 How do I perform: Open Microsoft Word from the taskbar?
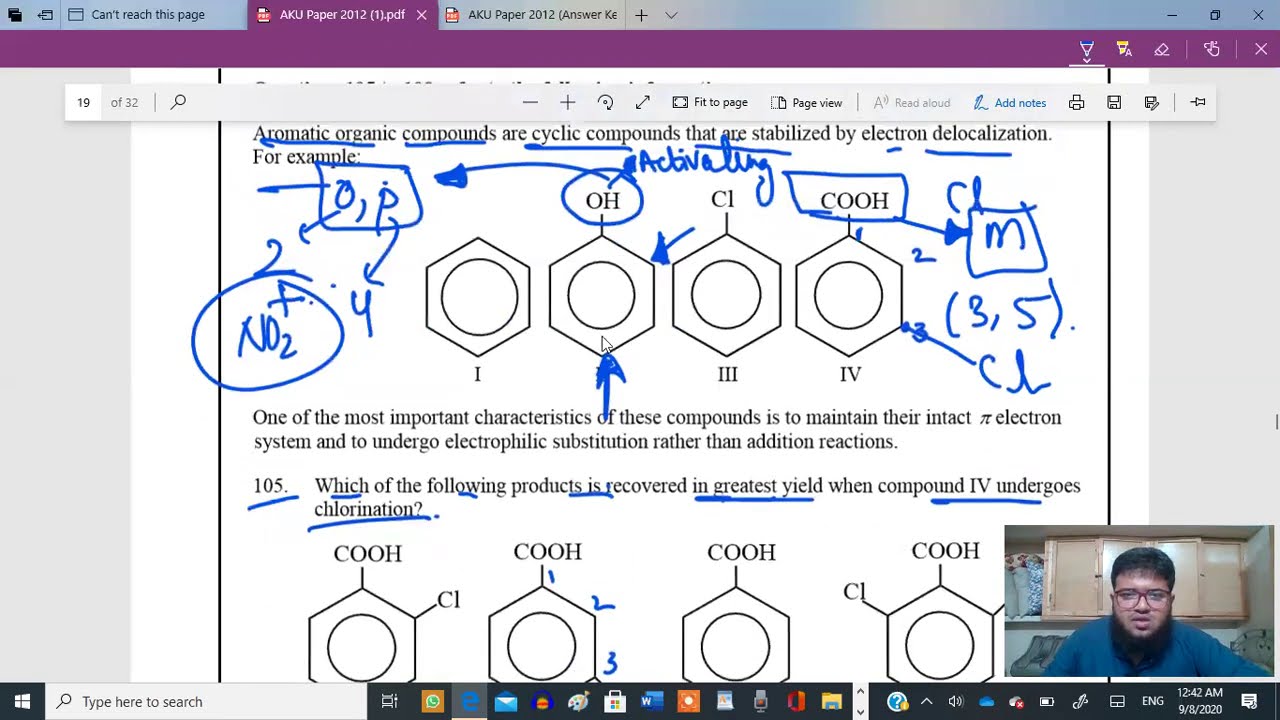tap(651, 701)
